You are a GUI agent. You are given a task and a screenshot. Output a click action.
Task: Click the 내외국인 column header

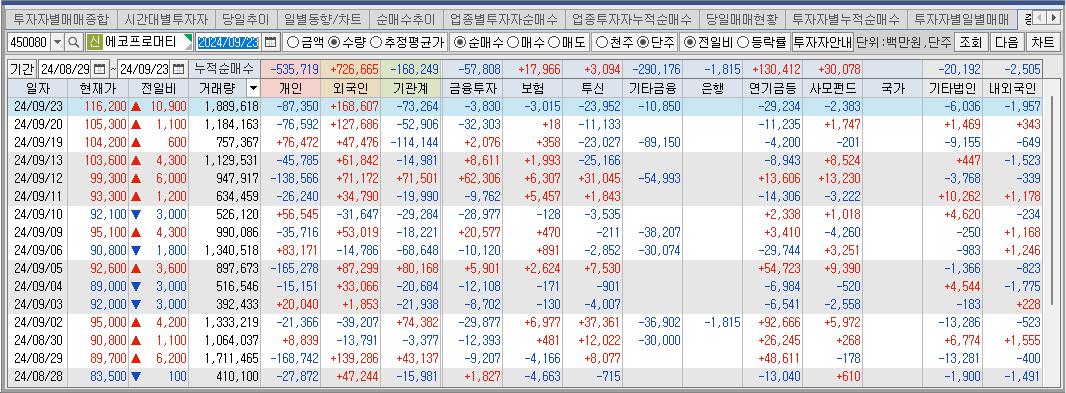[1013, 88]
